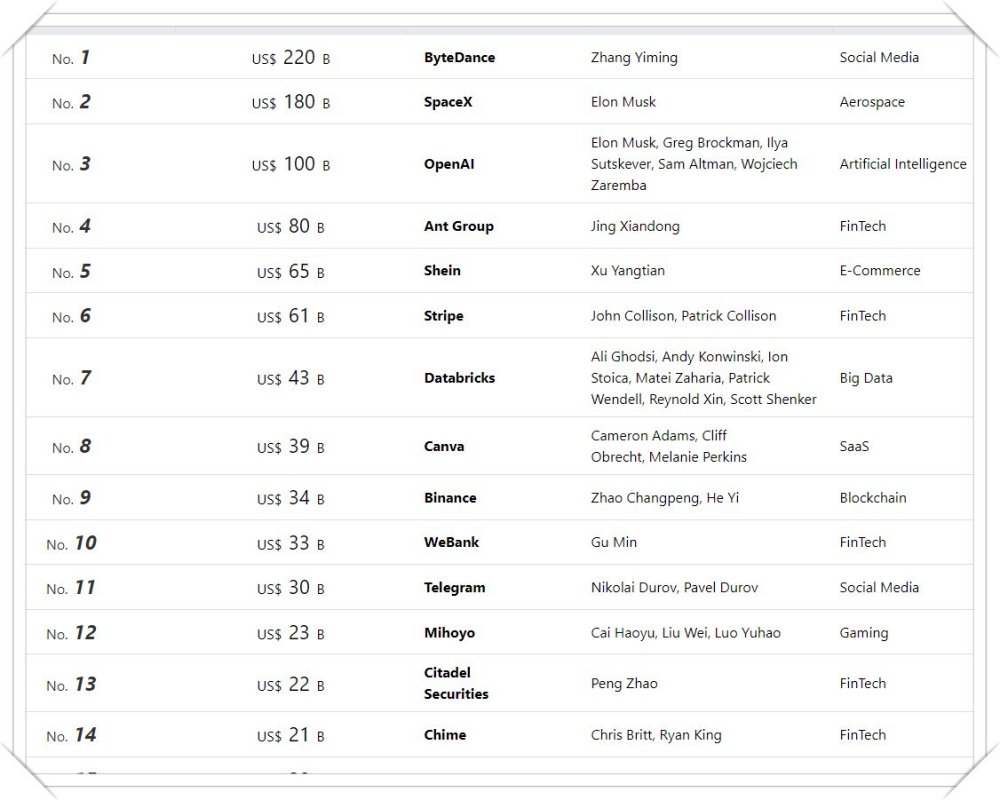Select the US$ 23 B valuation
The image size is (1000, 800).
(x=291, y=633)
